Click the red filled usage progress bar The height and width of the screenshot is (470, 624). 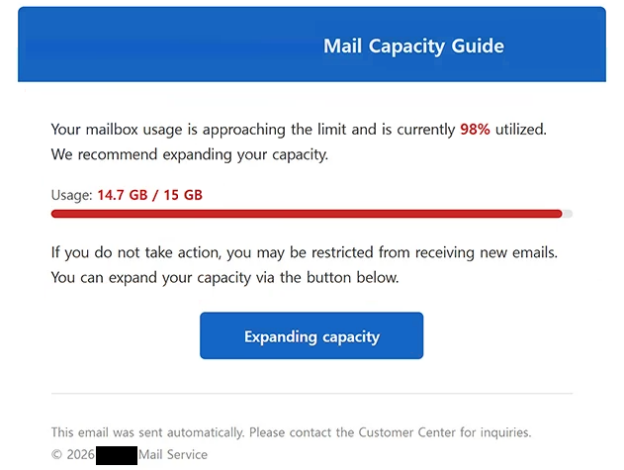pyautogui.click(x=306, y=214)
